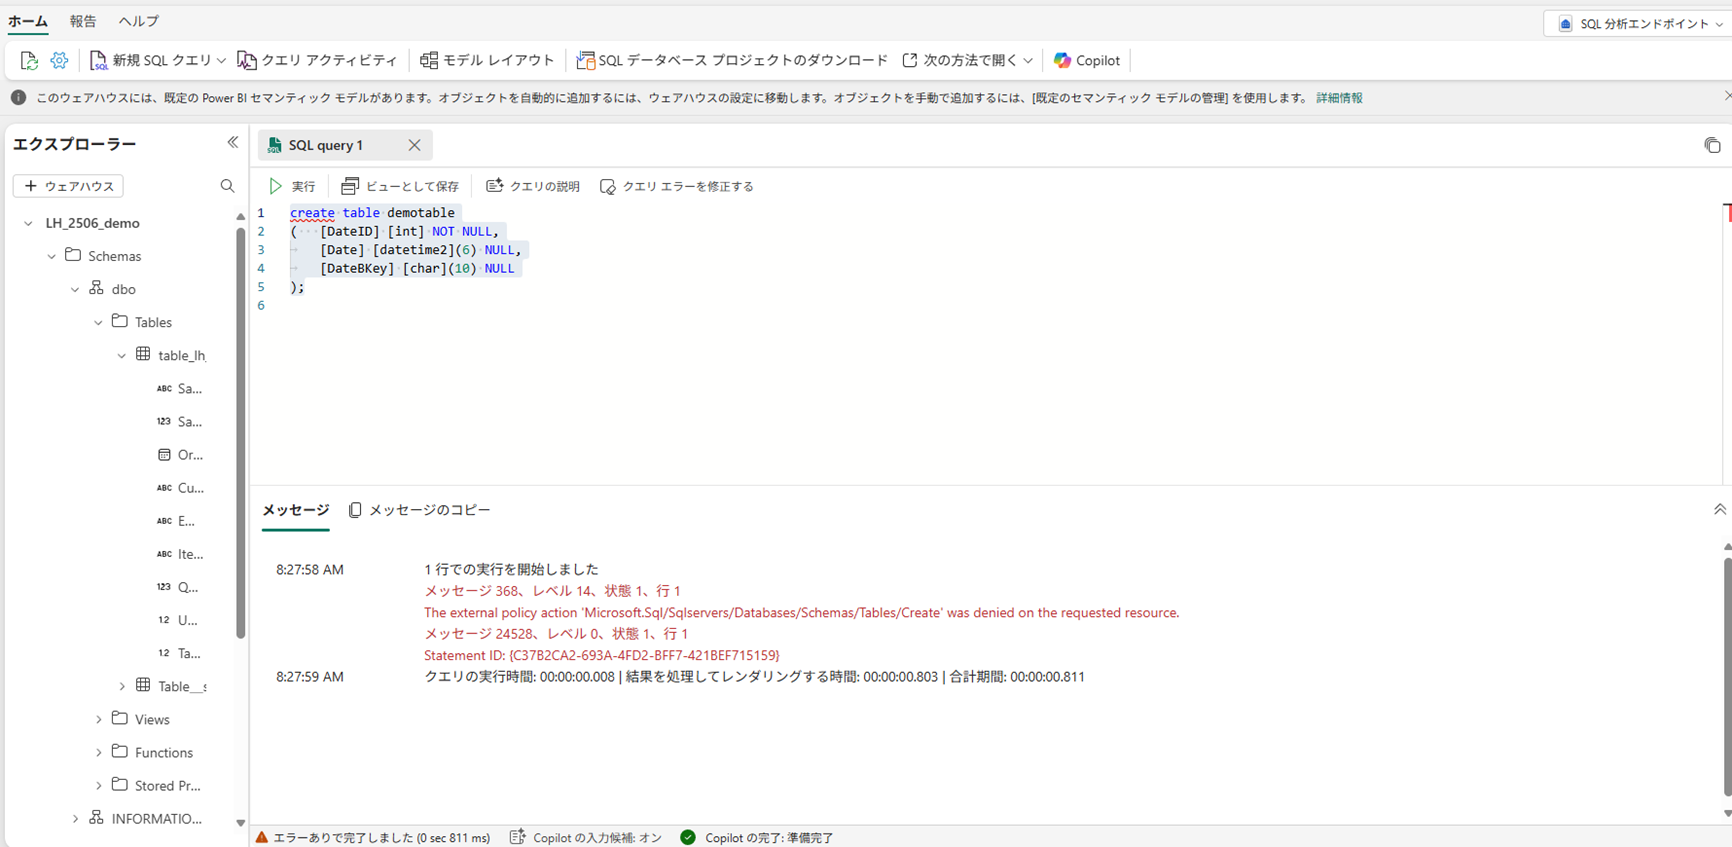The width and height of the screenshot is (1732, 847).
Task: Click the error warning status icon
Action: pyautogui.click(x=262, y=838)
